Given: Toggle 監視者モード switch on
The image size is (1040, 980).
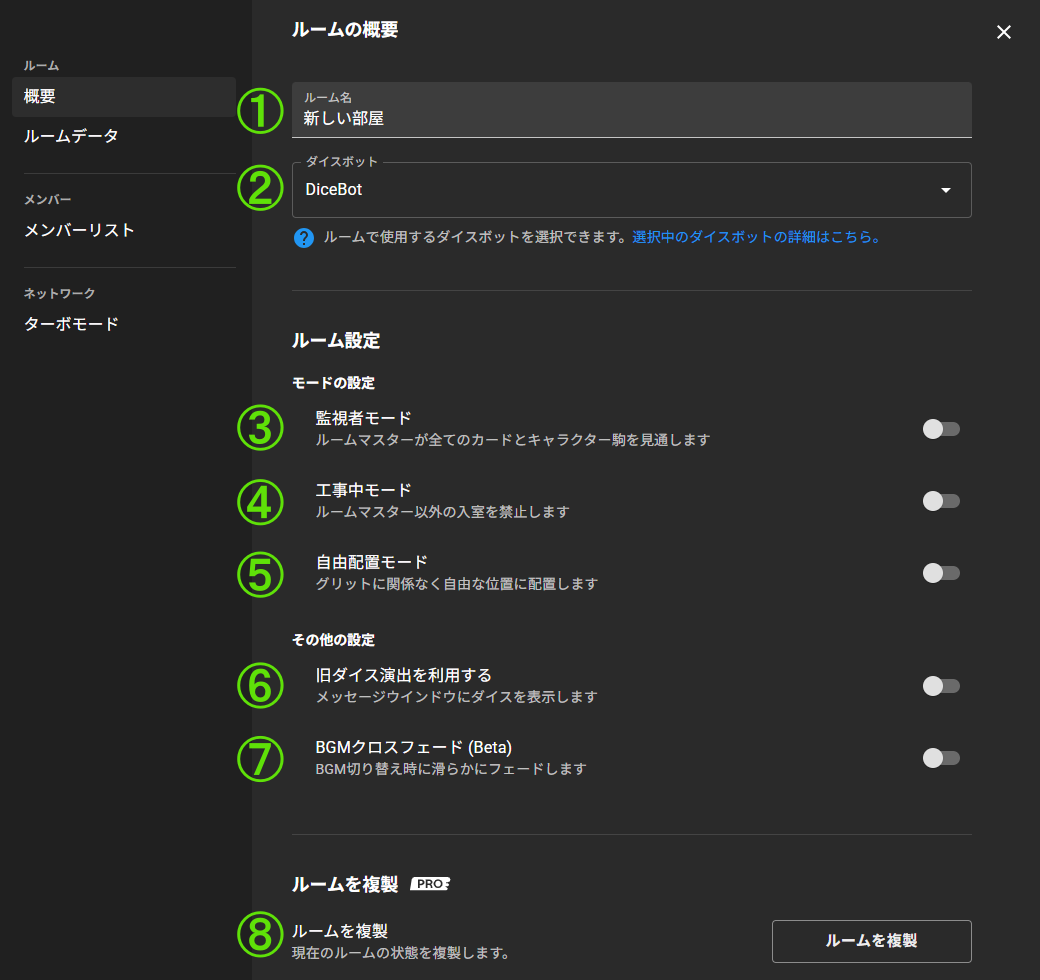Looking at the screenshot, I should 941,429.
